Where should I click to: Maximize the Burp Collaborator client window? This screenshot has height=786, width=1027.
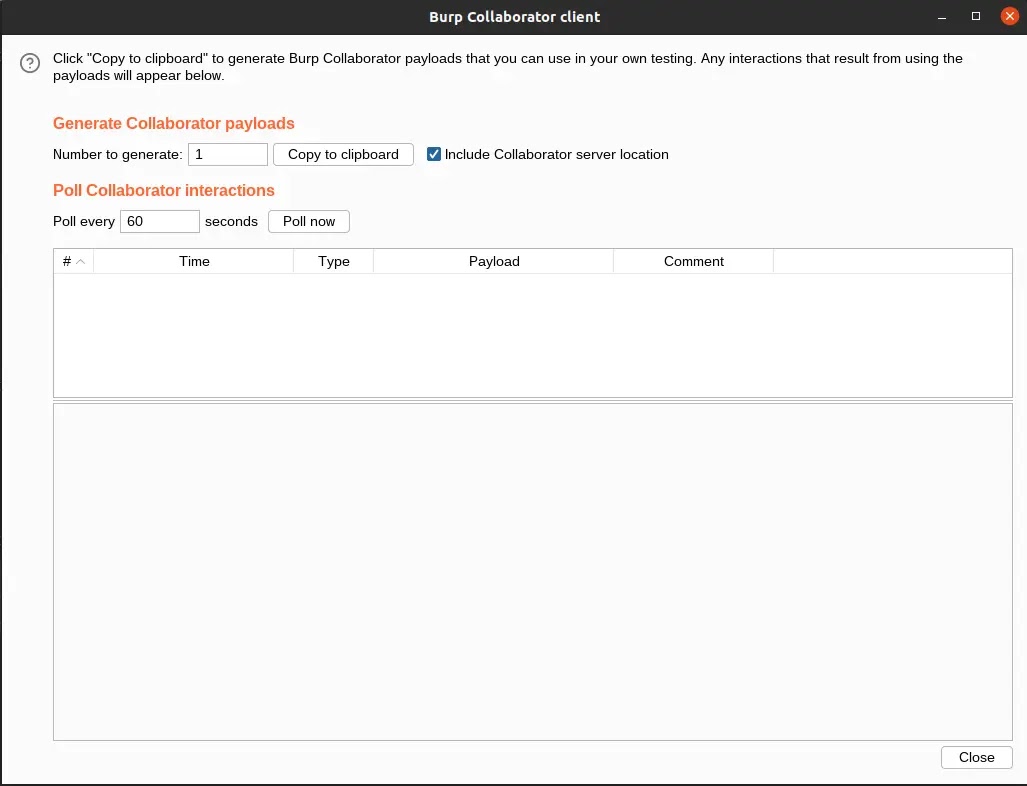pos(976,16)
